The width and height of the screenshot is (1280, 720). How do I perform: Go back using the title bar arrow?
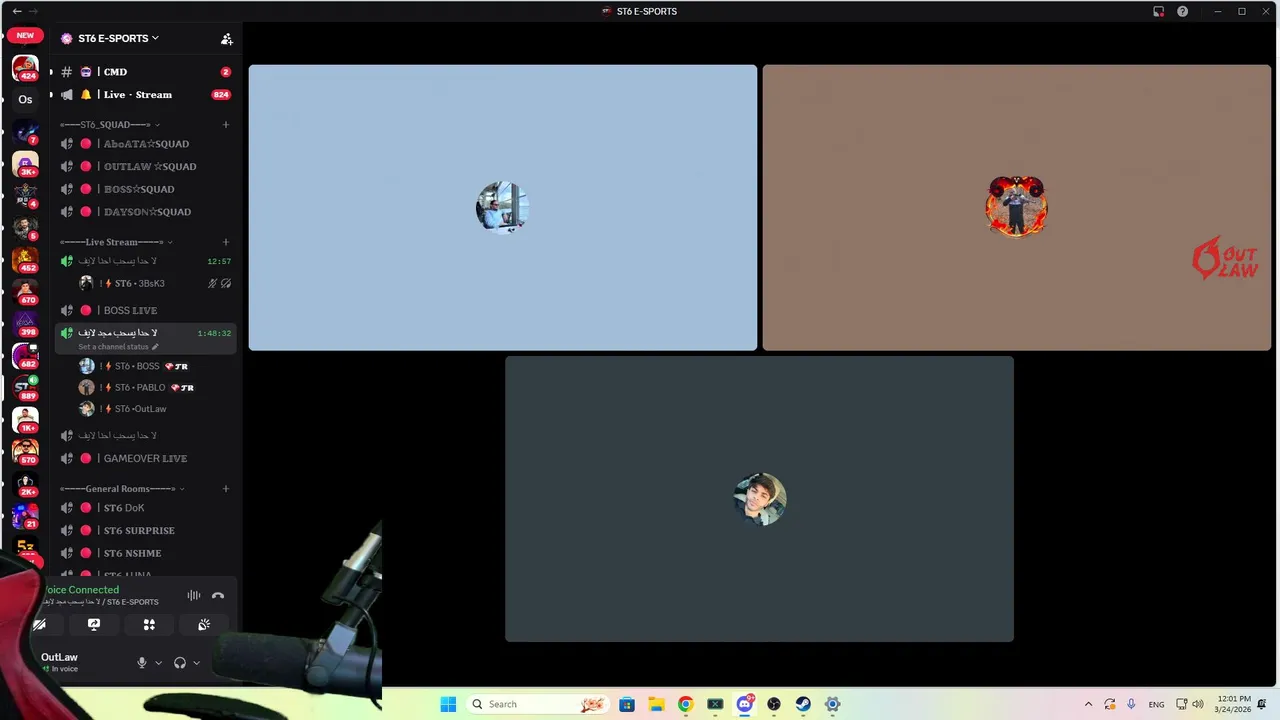pyautogui.click(x=16, y=11)
